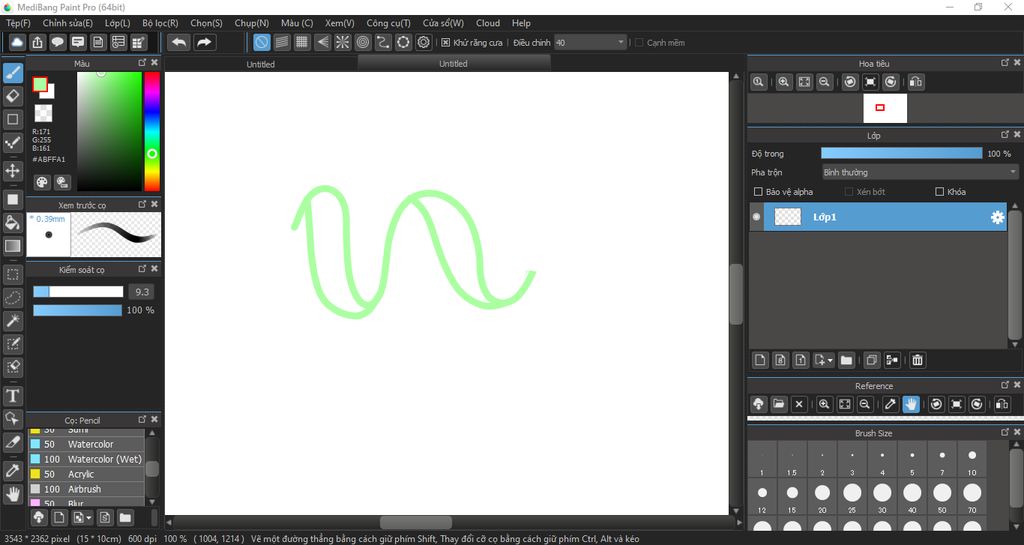
Task: Select the Watercolor (Wet) brush
Action: [86, 459]
